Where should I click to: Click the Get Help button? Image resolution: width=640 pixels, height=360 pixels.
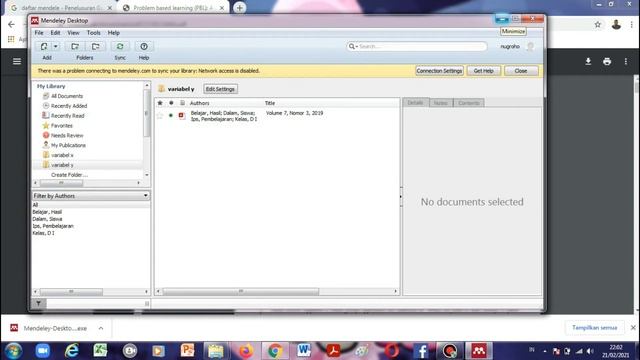[x=483, y=71]
